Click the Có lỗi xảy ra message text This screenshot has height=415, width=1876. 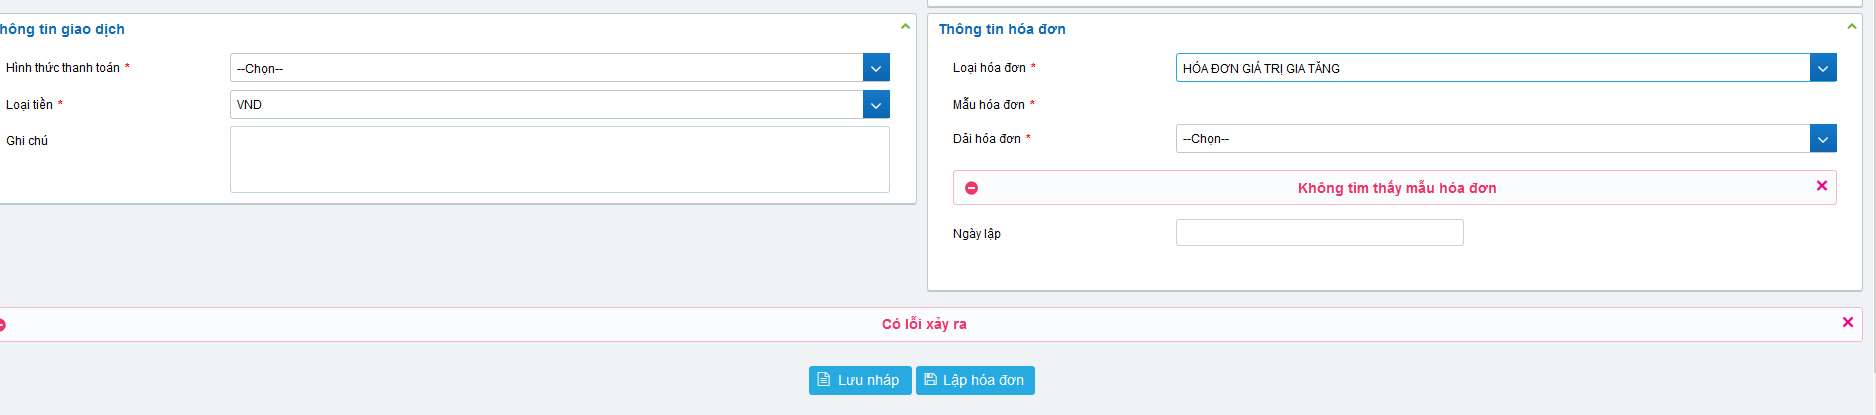point(923,324)
